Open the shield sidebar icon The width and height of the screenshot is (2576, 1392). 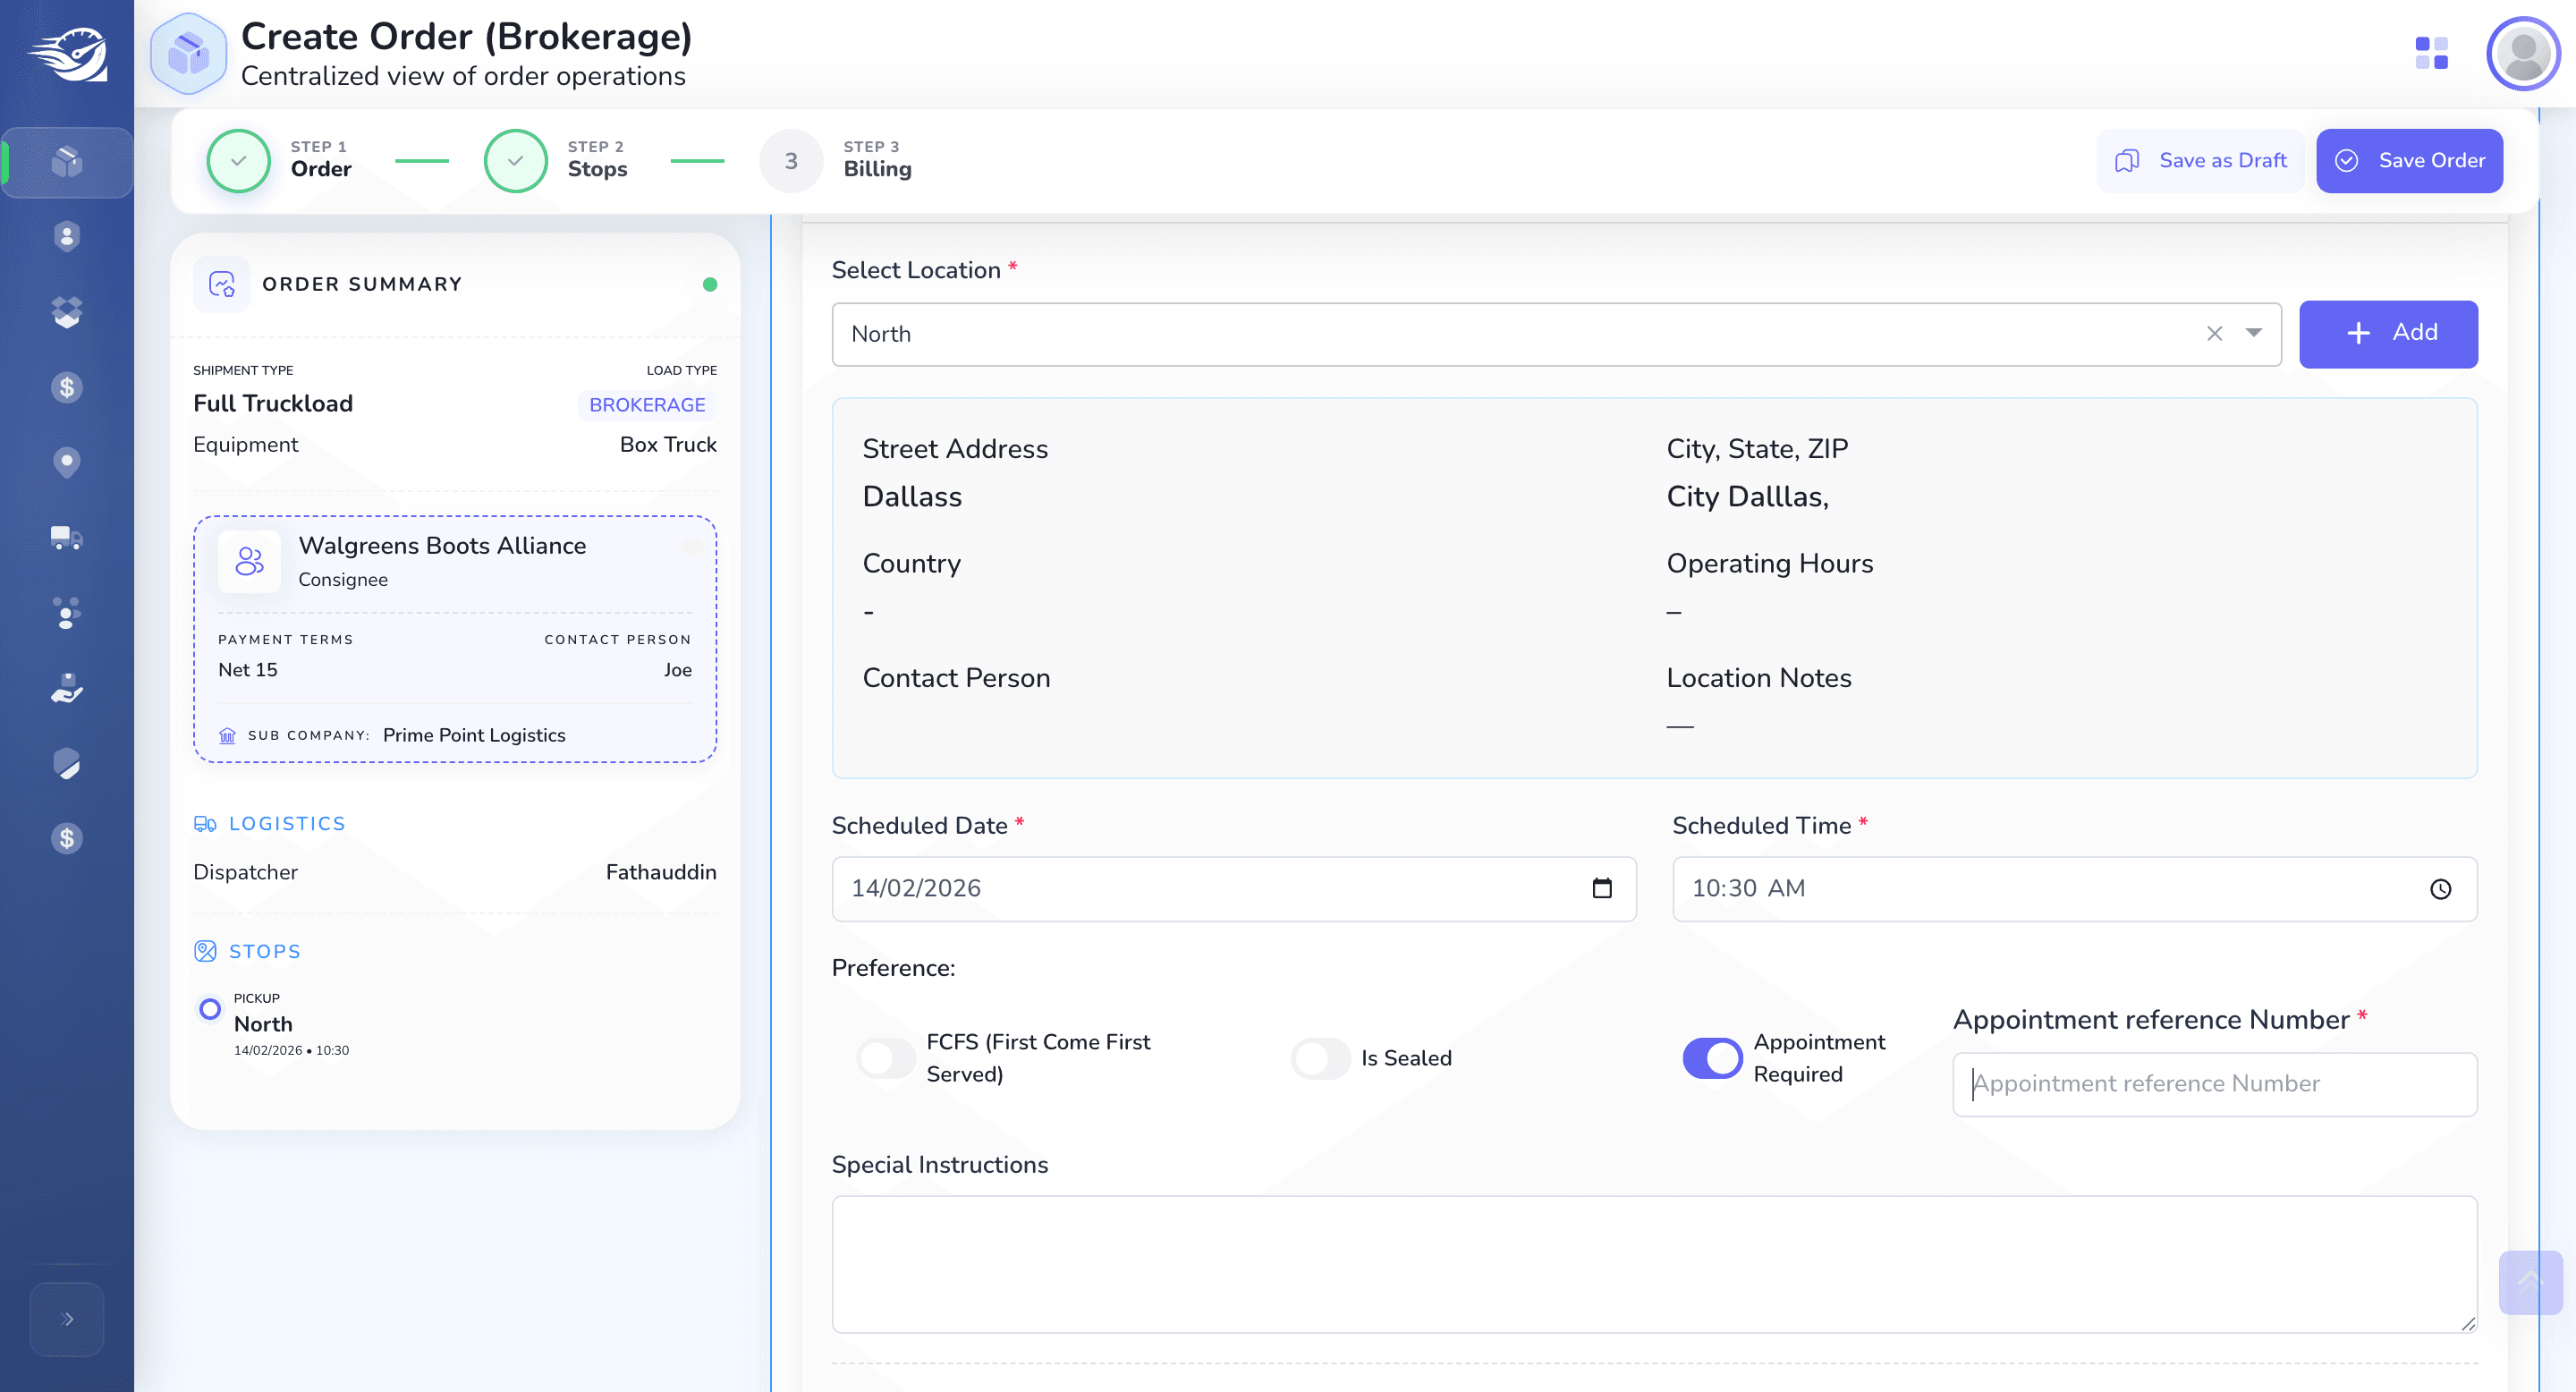[67, 763]
